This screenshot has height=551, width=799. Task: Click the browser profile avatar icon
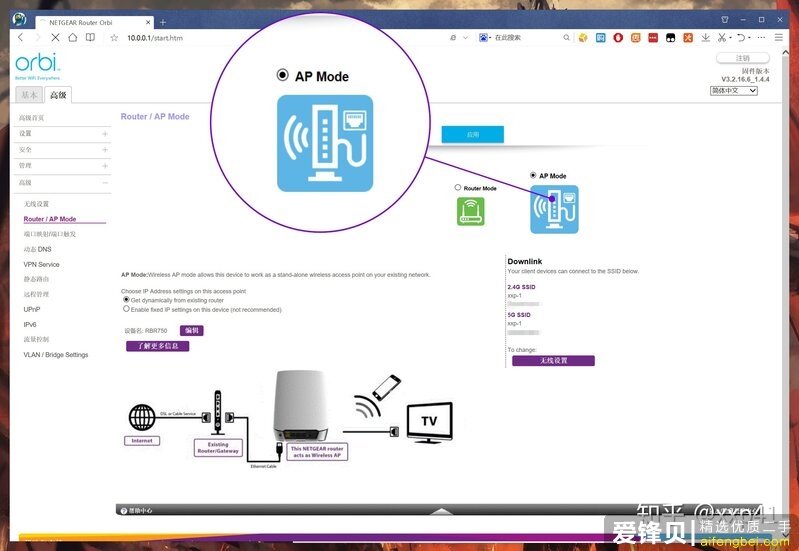19,19
